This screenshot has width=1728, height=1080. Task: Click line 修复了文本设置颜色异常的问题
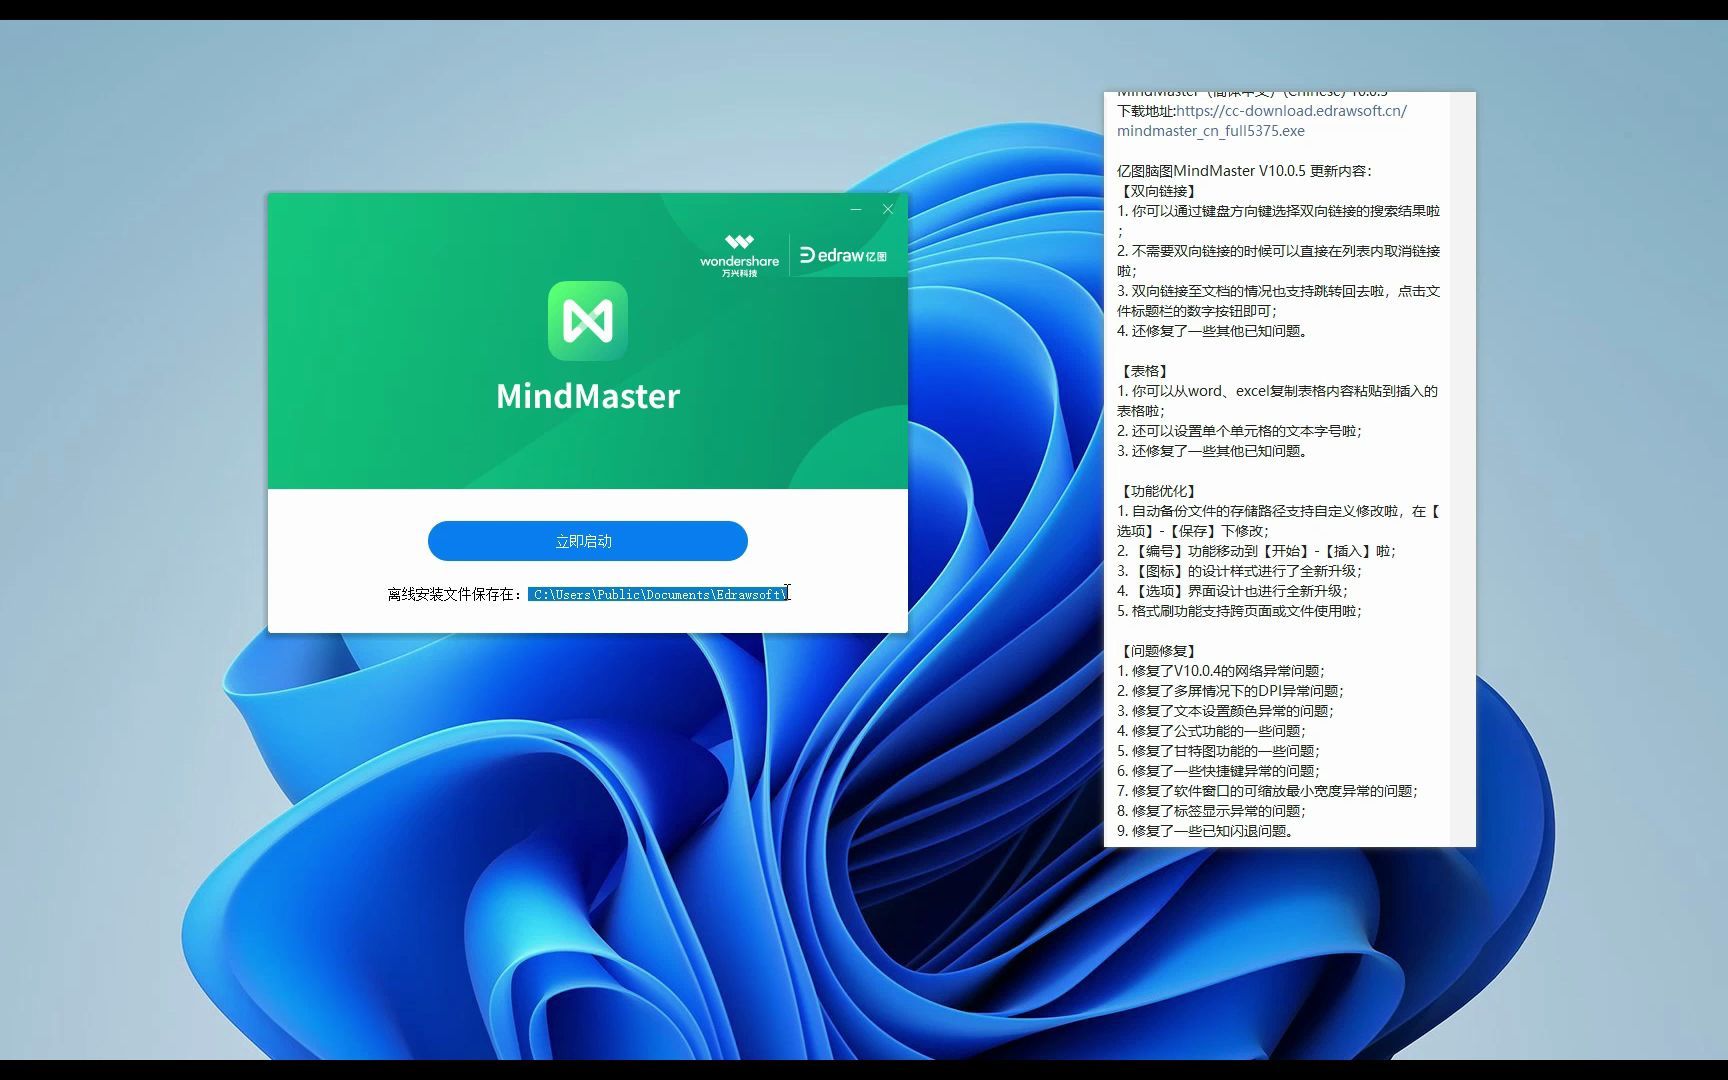pos(1226,711)
